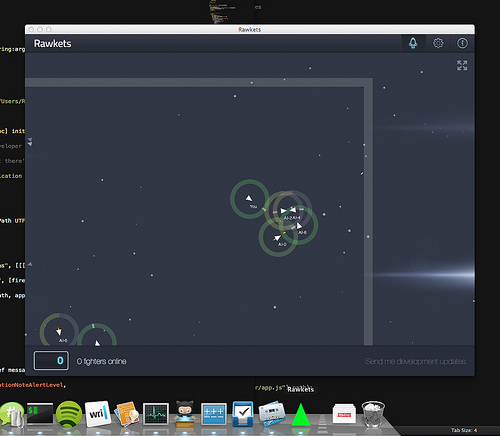Click the "Tab Size: 4" status in the editor
500x436 pixels.
(464, 430)
